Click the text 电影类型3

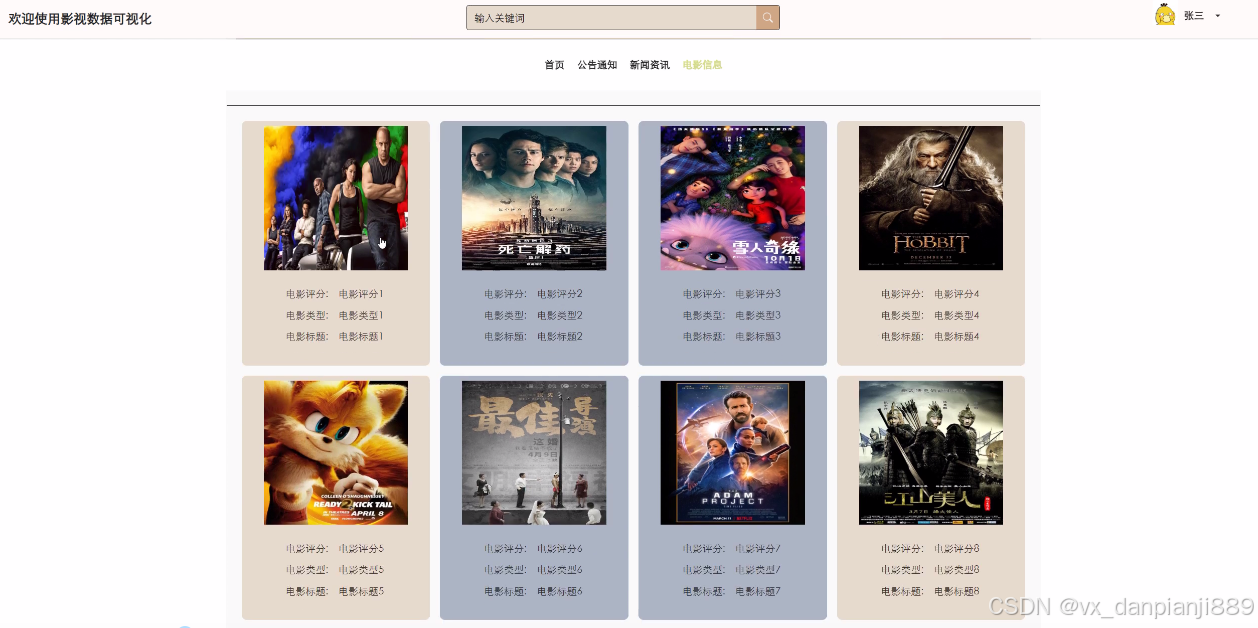[758, 316]
